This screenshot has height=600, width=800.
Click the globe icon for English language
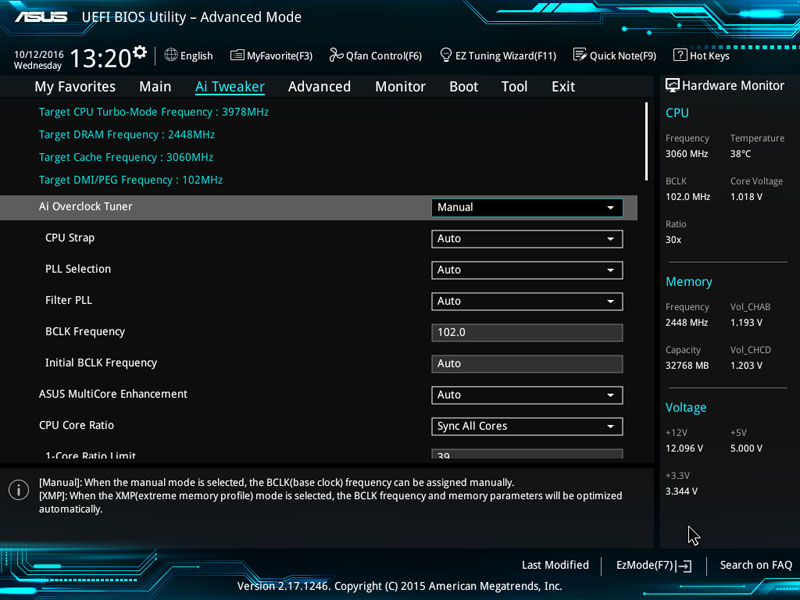coord(171,56)
